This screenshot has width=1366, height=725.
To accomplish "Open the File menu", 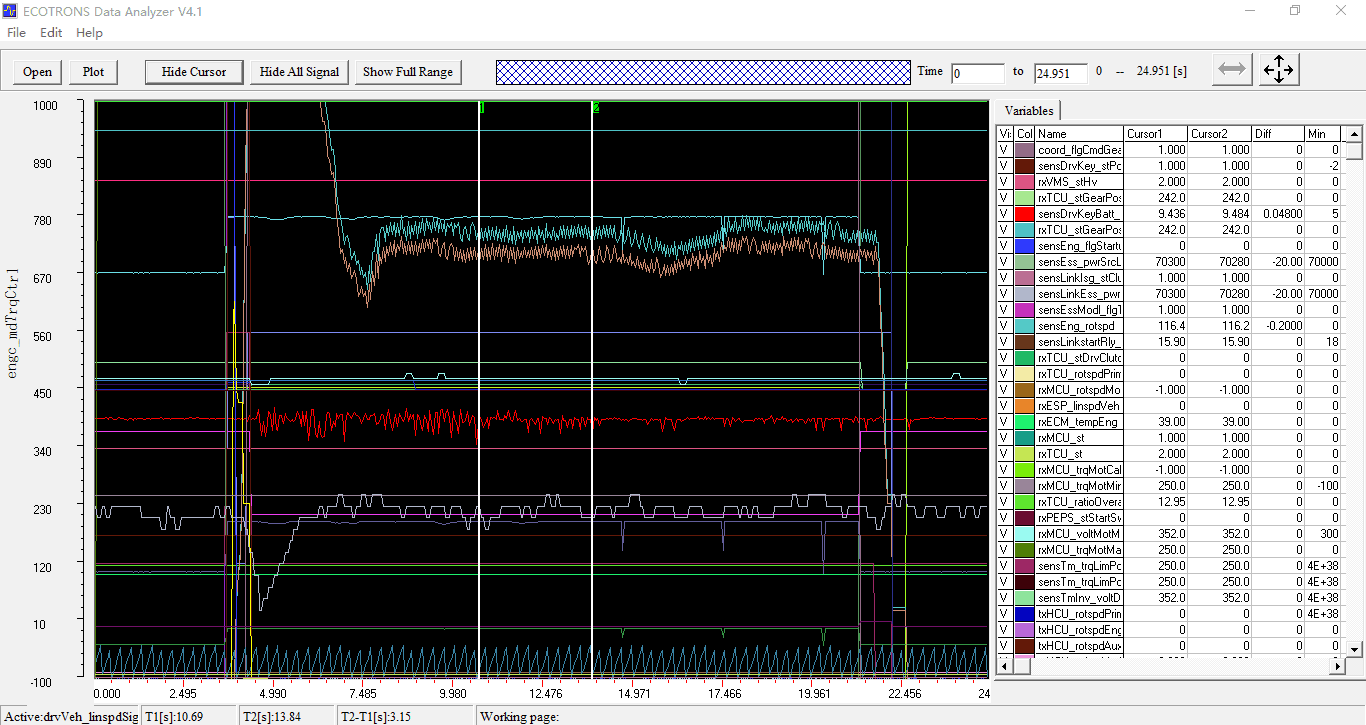I will click(x=17, y=32).
